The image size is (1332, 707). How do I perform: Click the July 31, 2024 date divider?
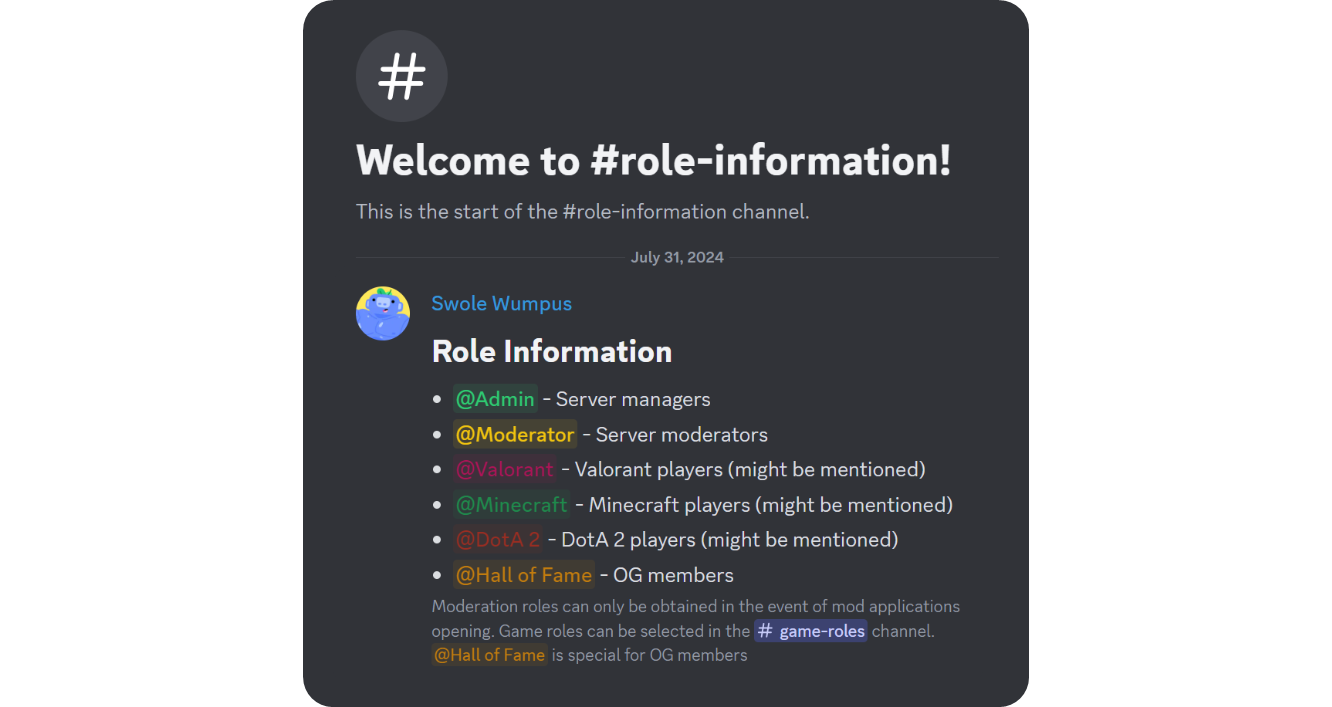(x=677, y=257)
